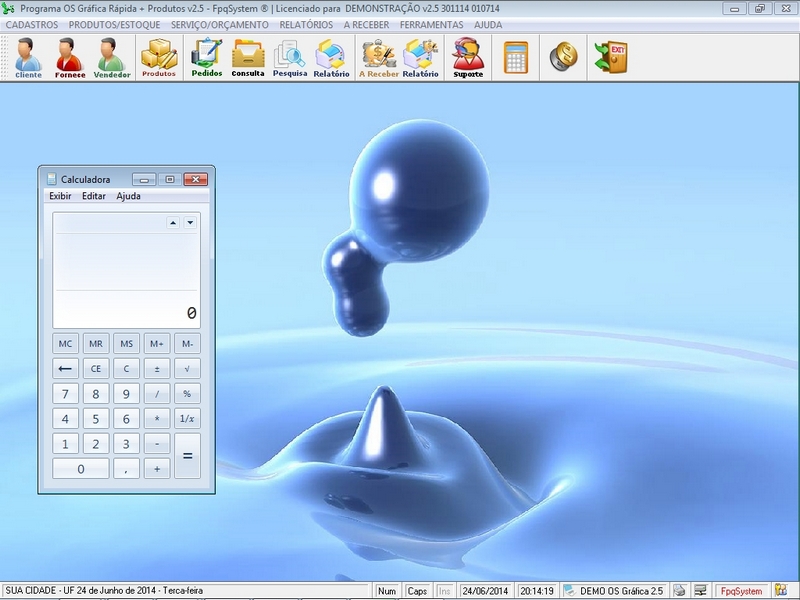Click the FpqSystem status bar label
Screen dimensions: 800x600
[x=741, y=591]
